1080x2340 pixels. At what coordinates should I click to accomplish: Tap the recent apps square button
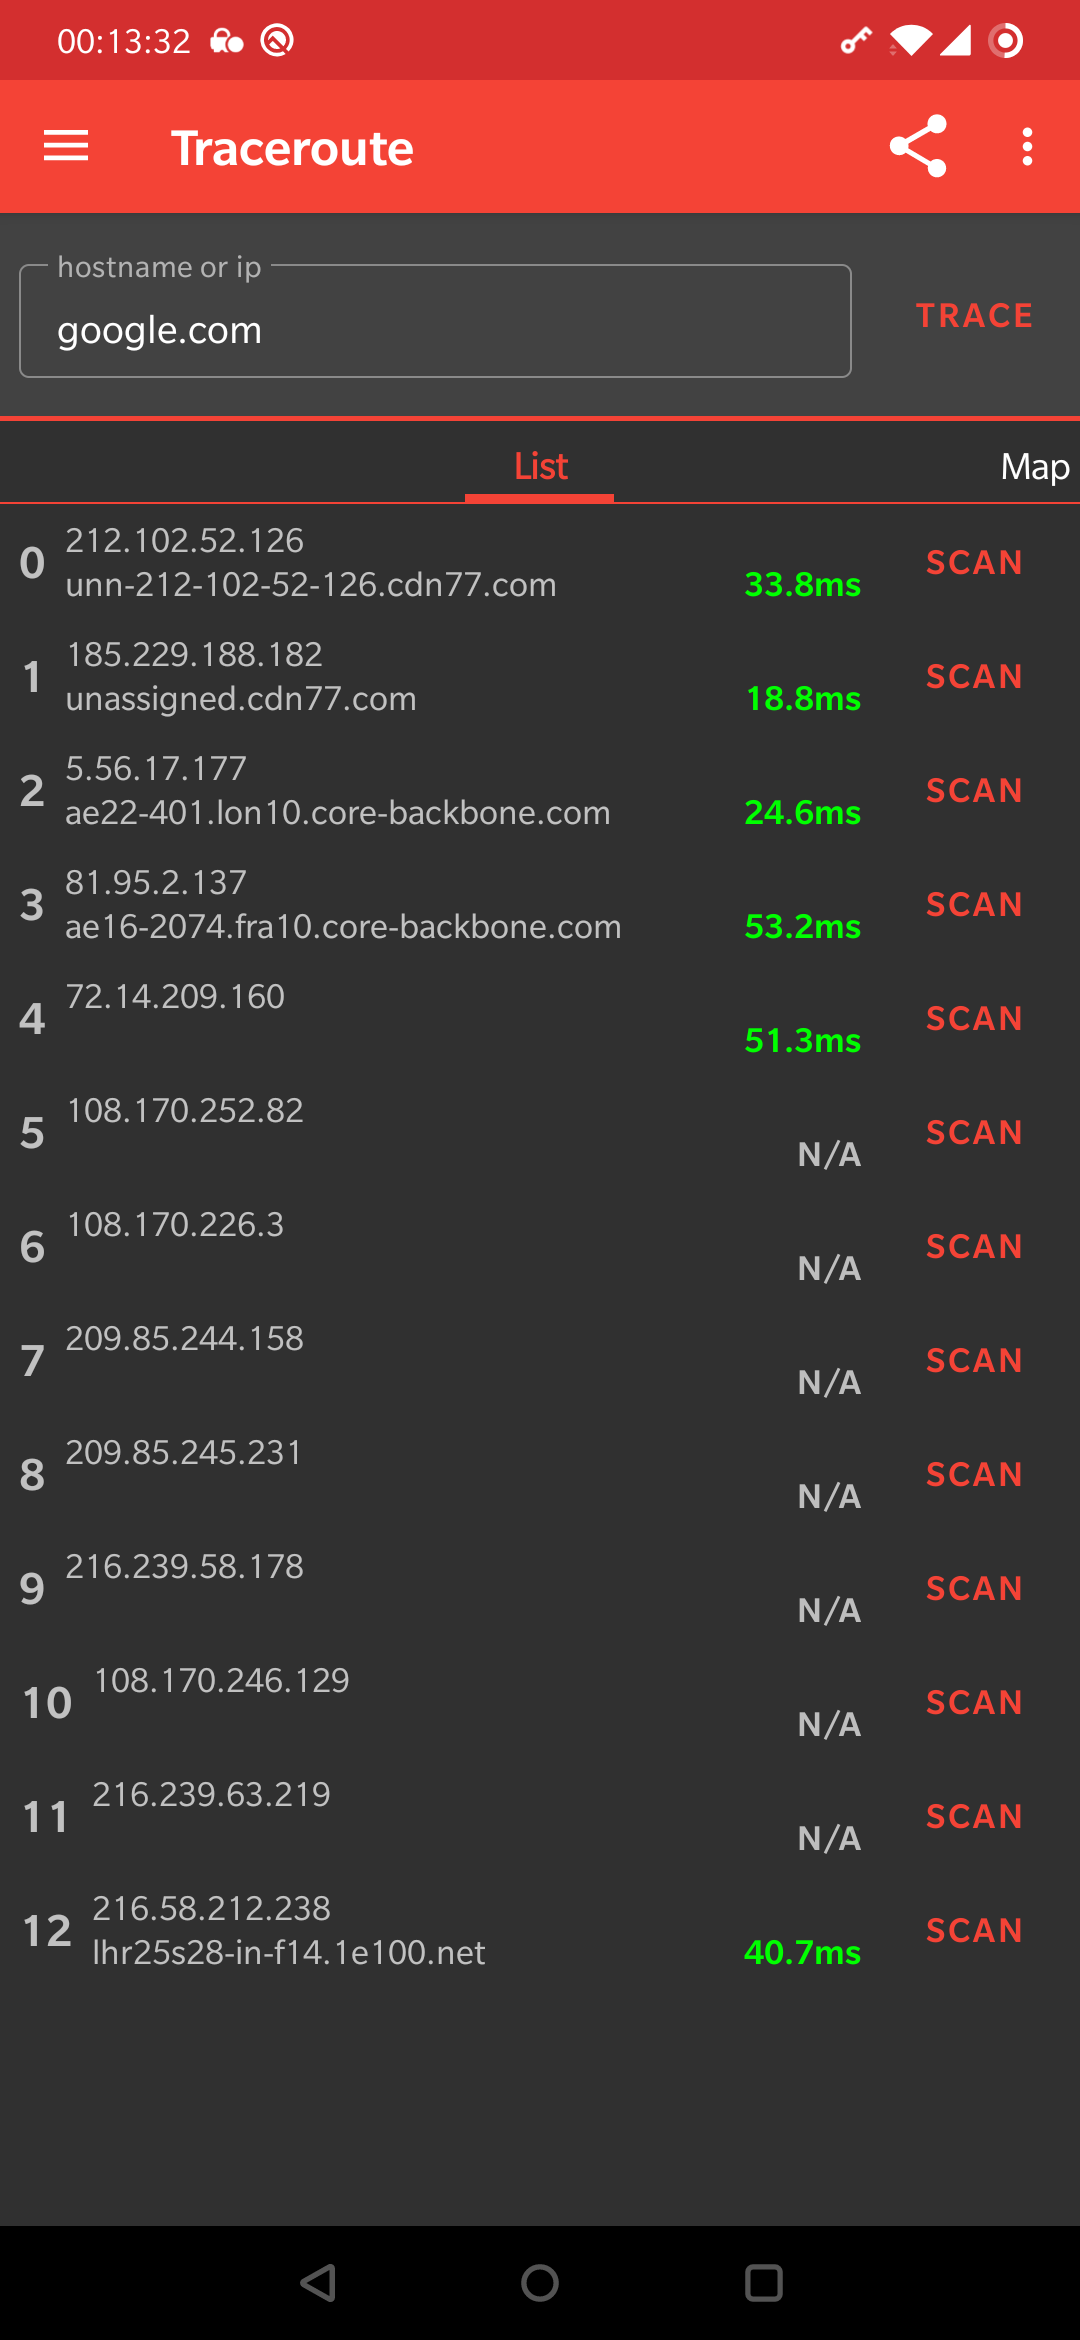click(x=763, y=2283)
